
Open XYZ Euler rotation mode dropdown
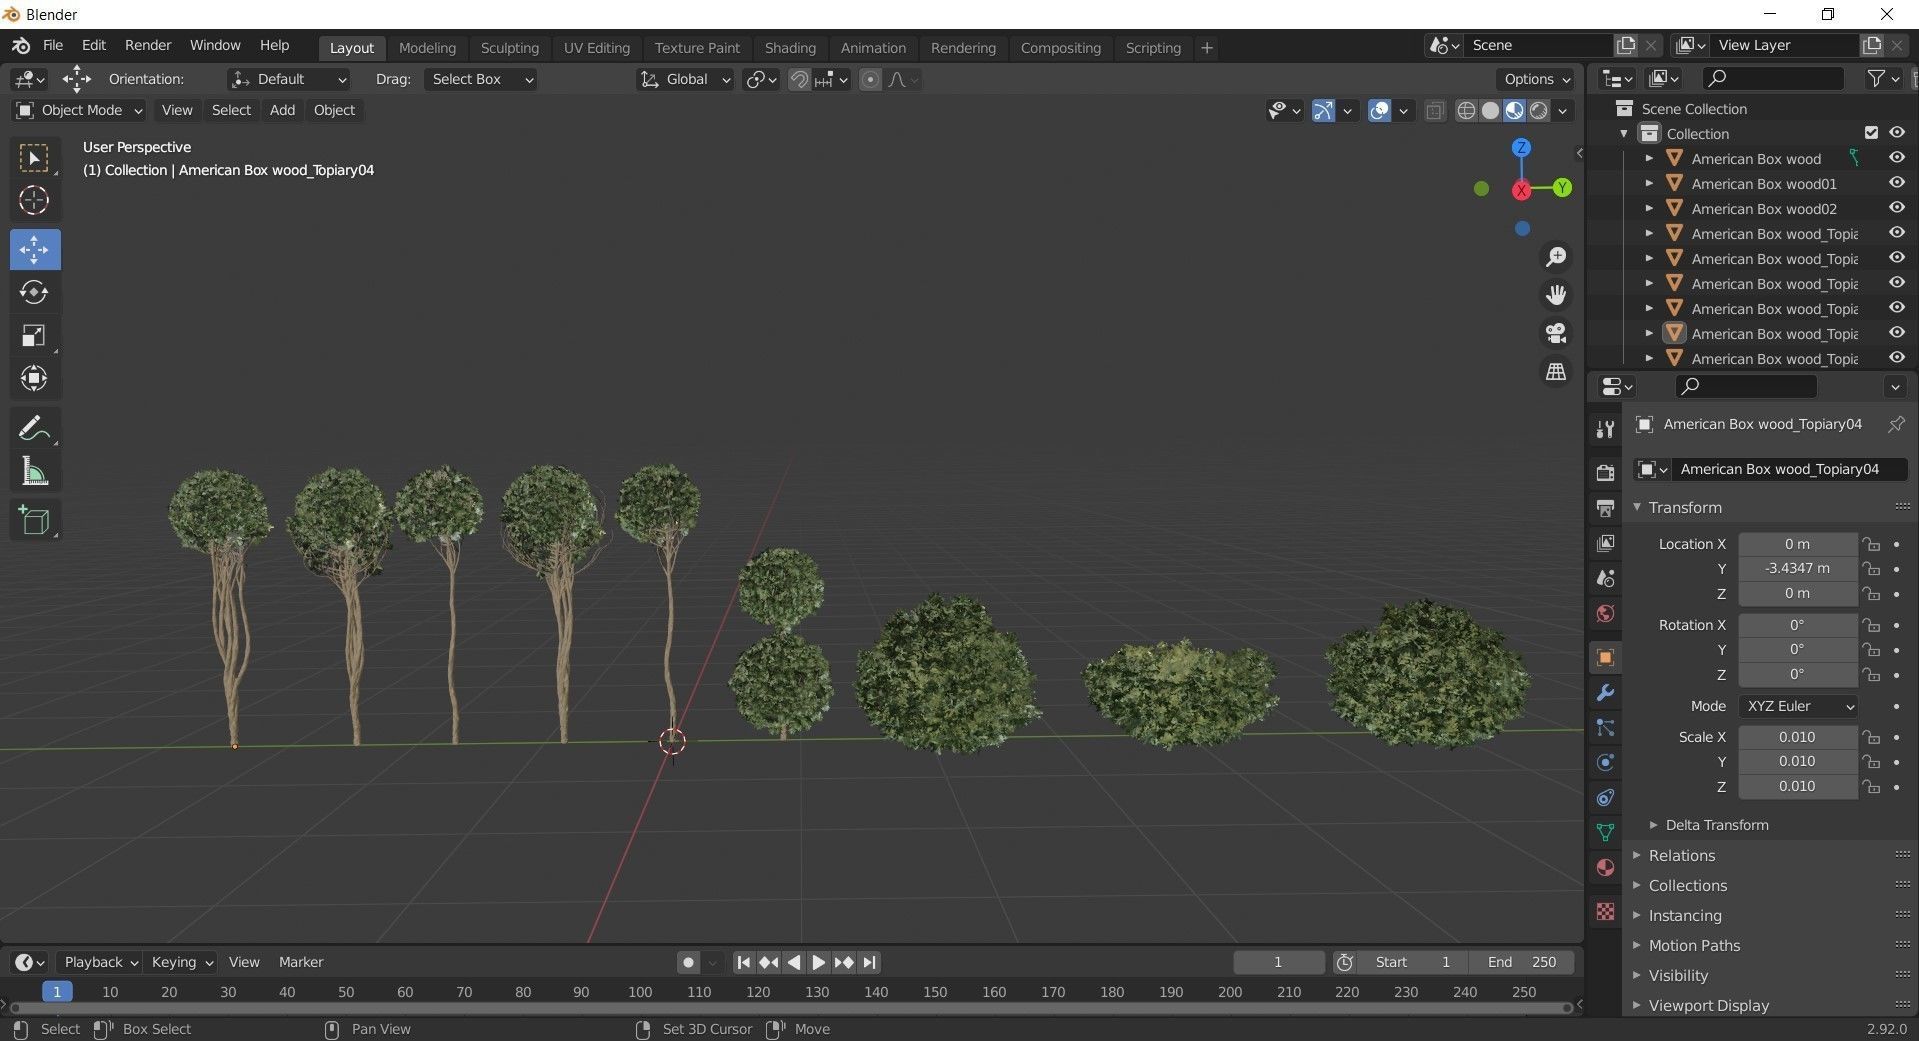tap(1798, 706)
